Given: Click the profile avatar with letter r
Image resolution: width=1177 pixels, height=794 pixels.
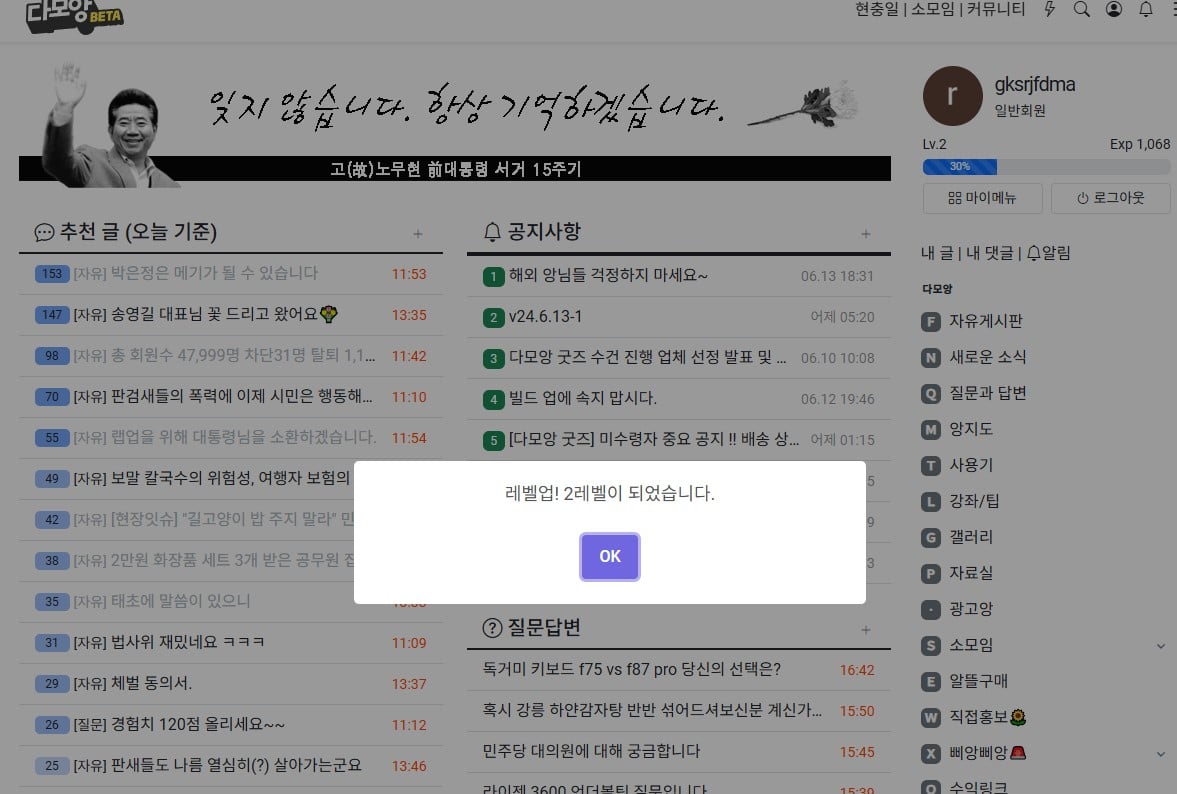Looking at the screenshot, I should point(953,95).
